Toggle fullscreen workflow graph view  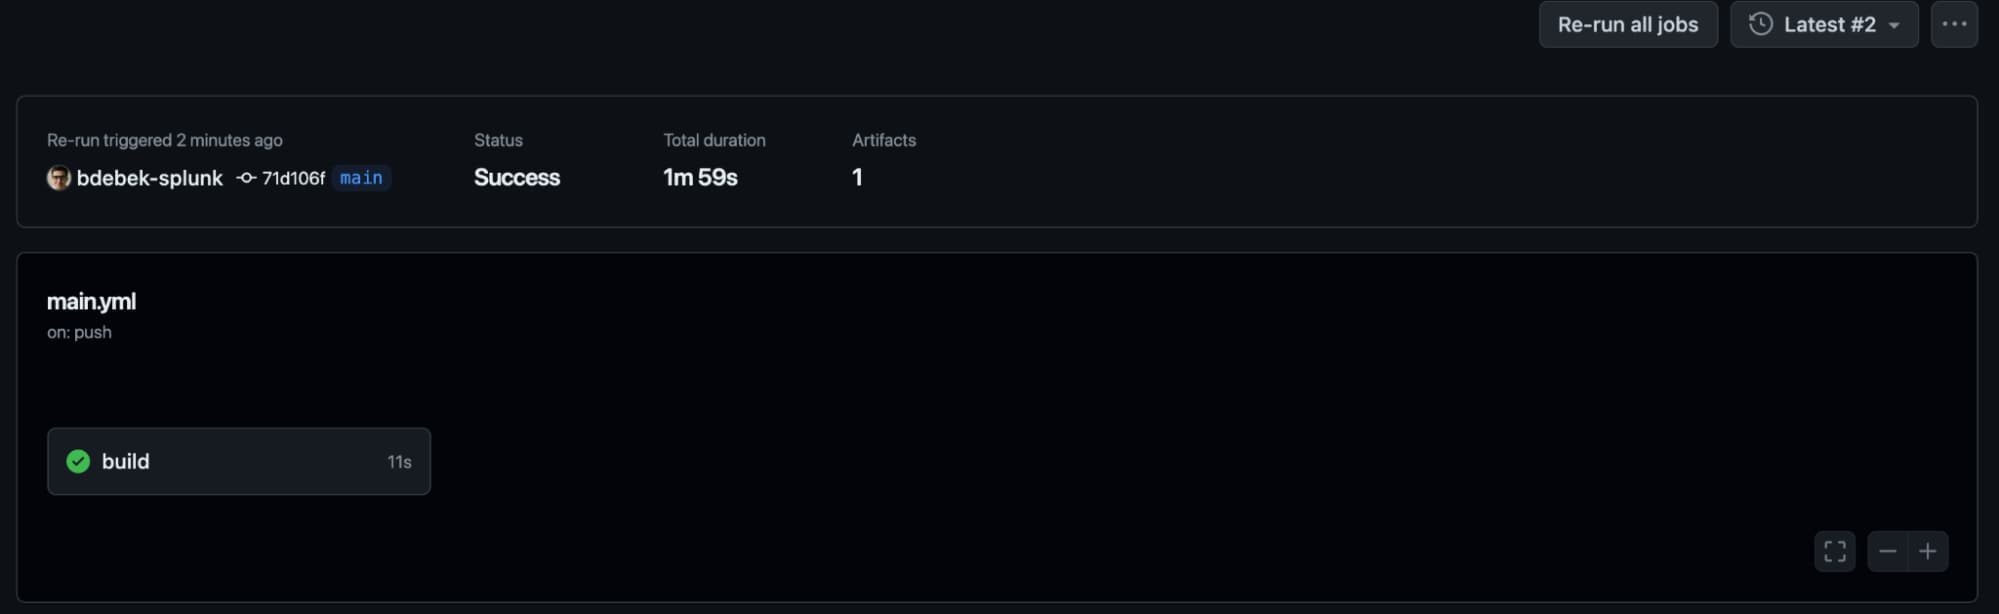click(x=1835, y=551)
